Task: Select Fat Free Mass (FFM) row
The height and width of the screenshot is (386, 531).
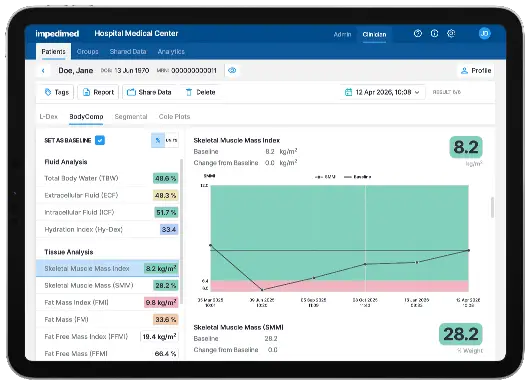Action: tap(107, 353)
